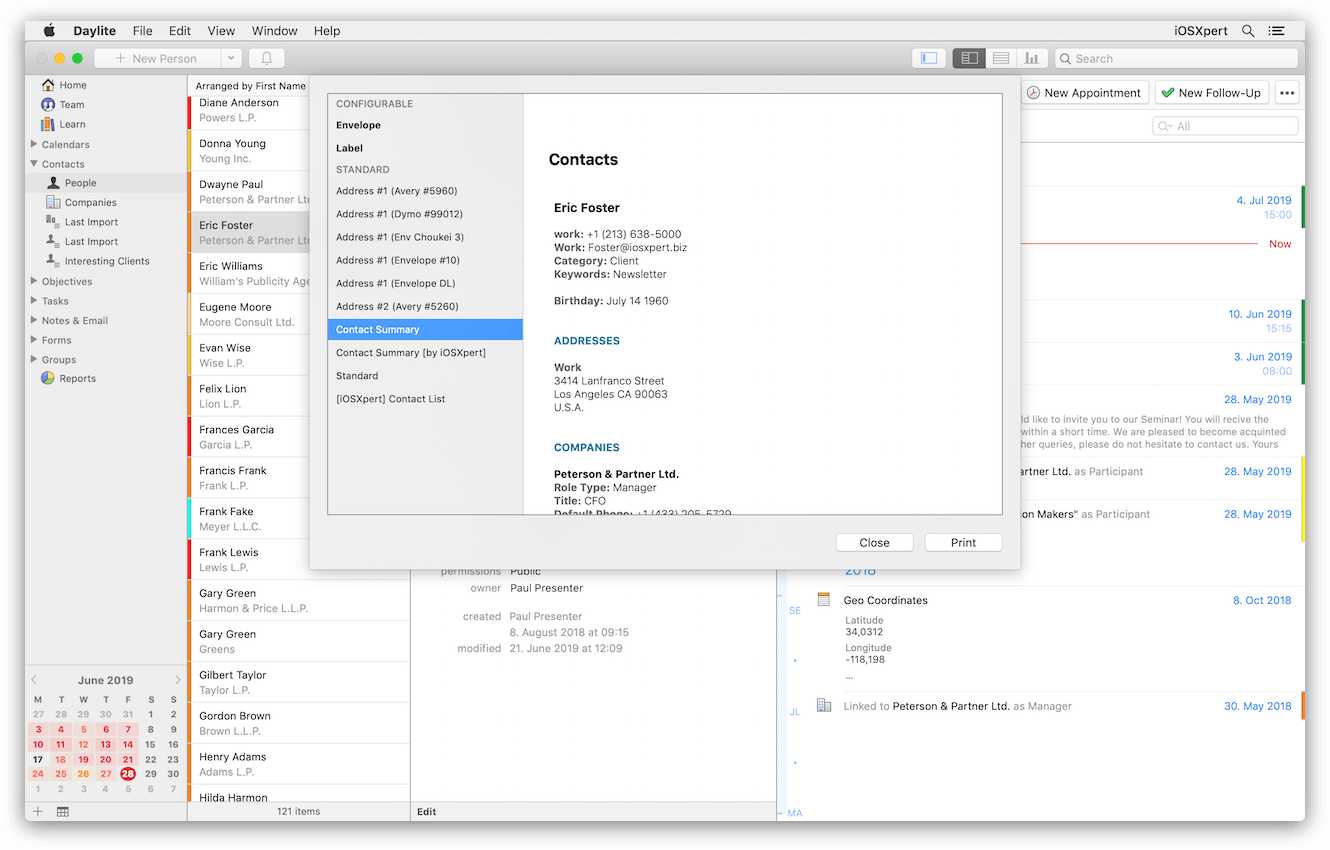Viewport: 1330px width, 850px height.
Task: Expand the Objectives section
Action: [x=34, y=281]
